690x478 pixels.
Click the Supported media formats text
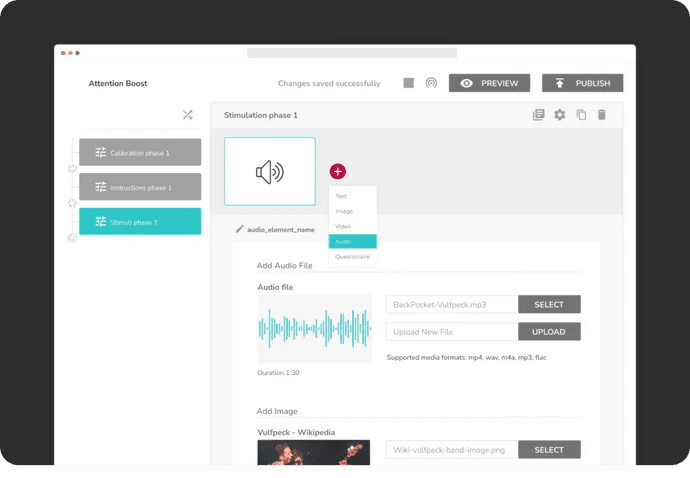pyautogui.click(x=466, y=357)
